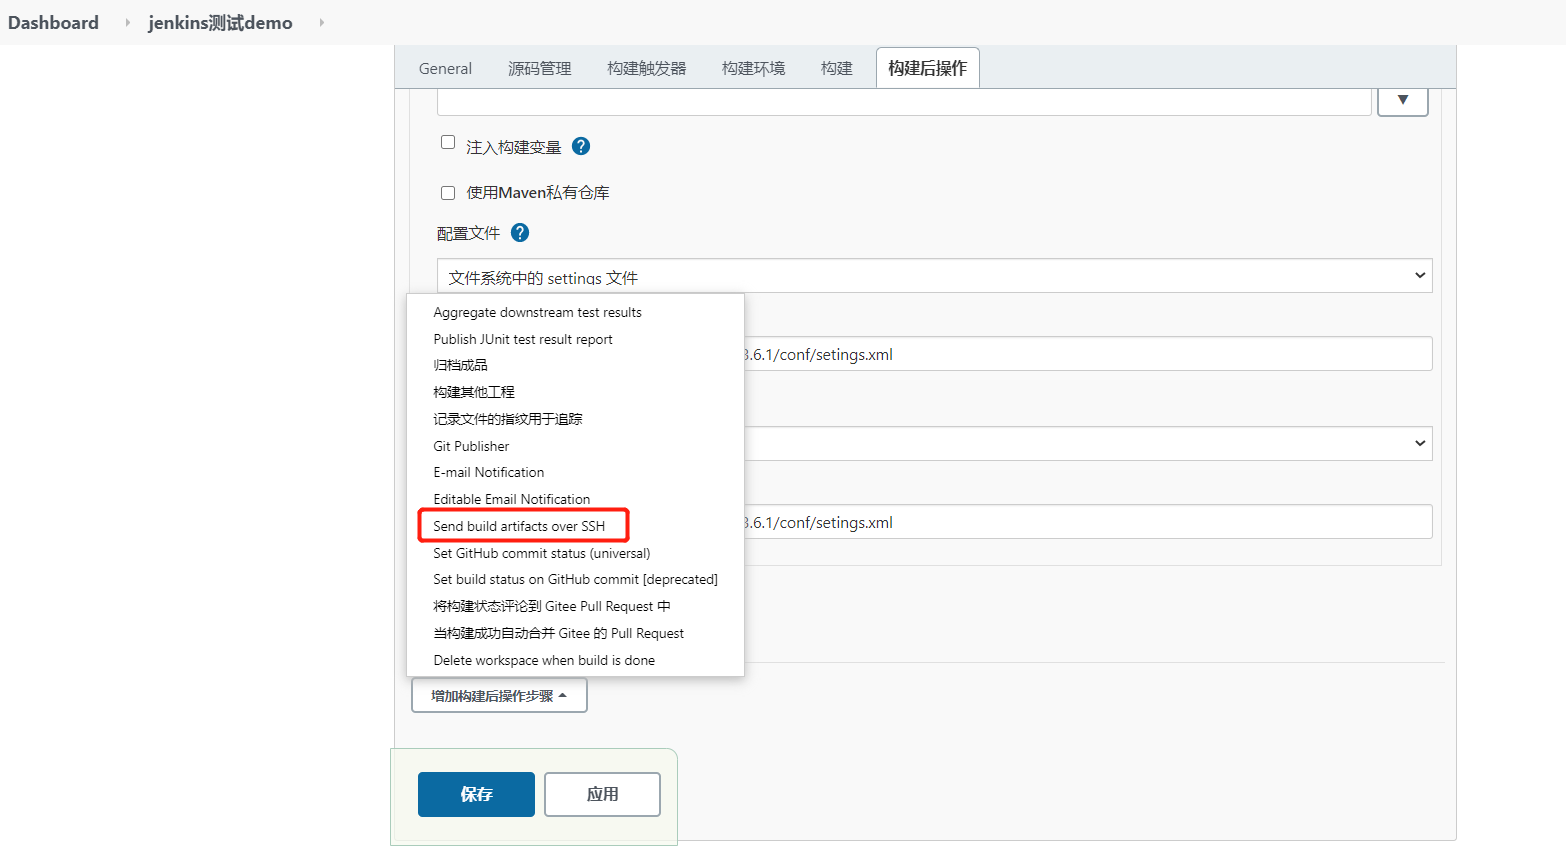Click the 保存 button
The height and width of the screenshot is (868, 1566).
point(476,794)
